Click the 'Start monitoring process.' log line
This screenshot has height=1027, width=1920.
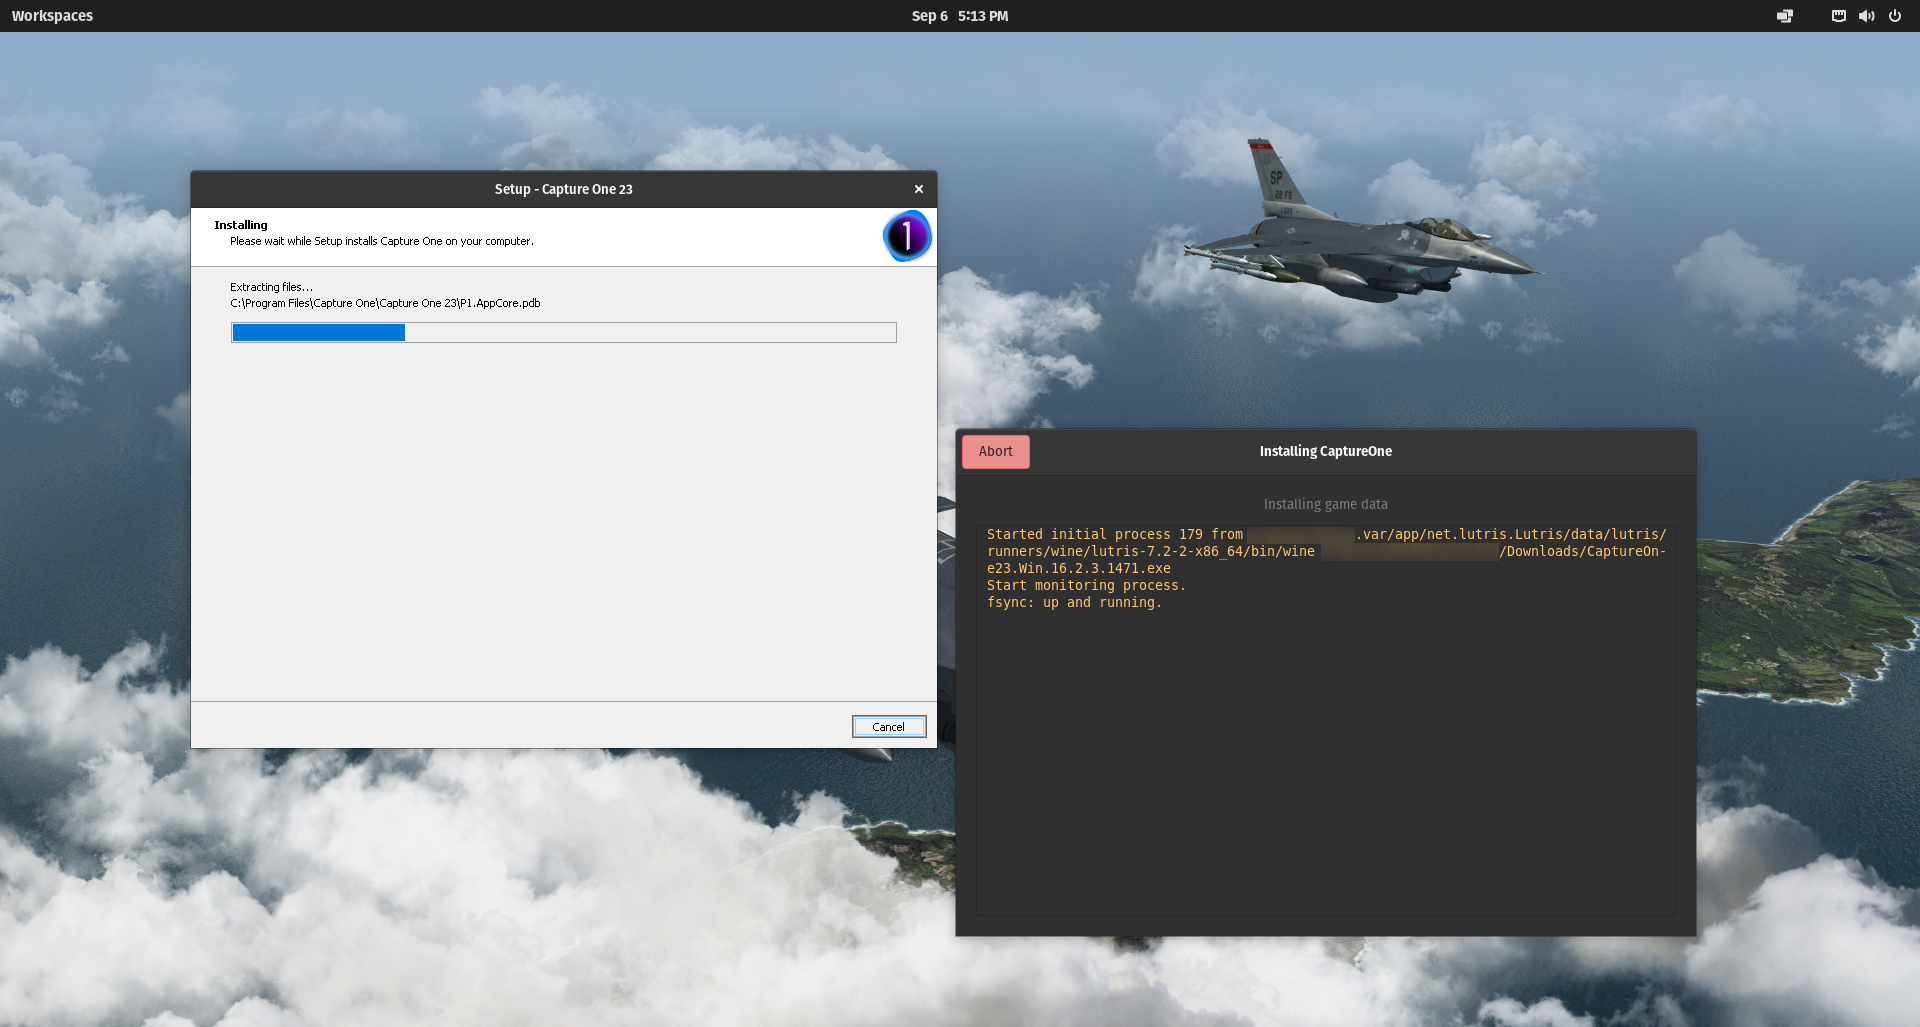[1086, 586]
